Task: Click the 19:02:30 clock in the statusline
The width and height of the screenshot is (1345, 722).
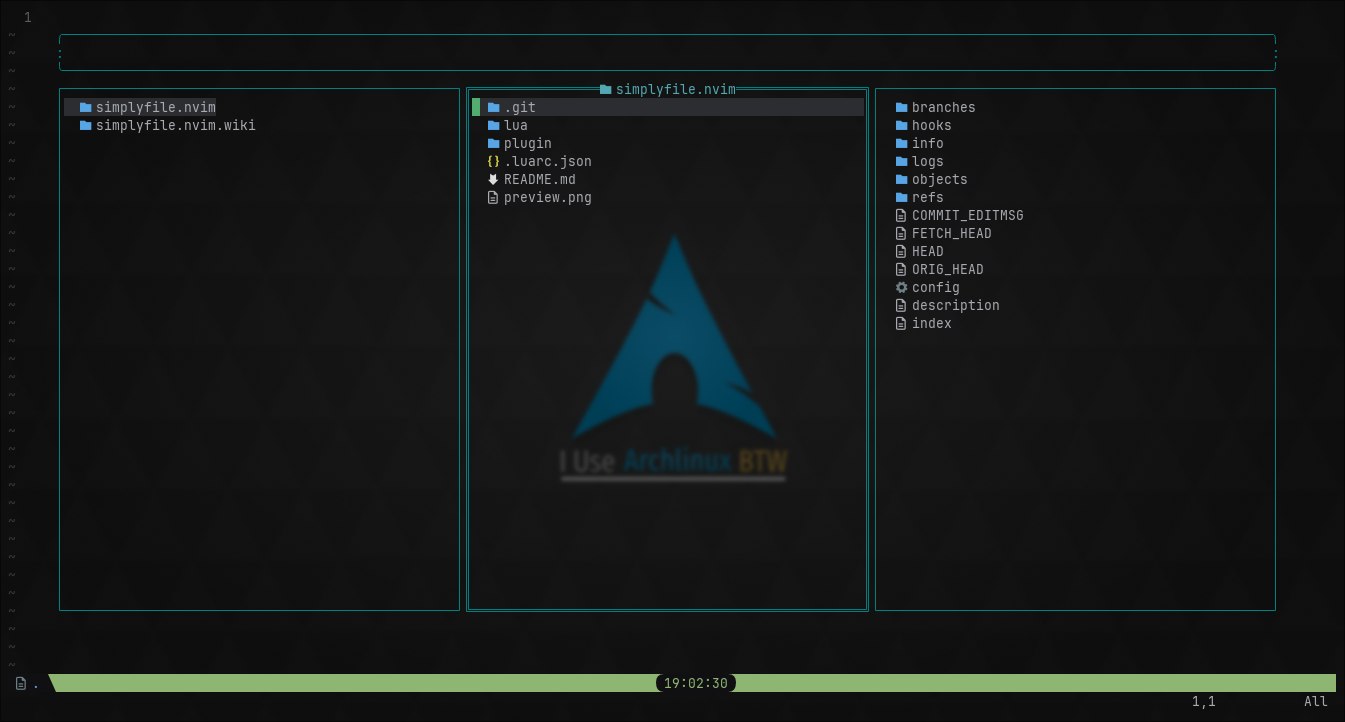Action: tap(696, 683)
